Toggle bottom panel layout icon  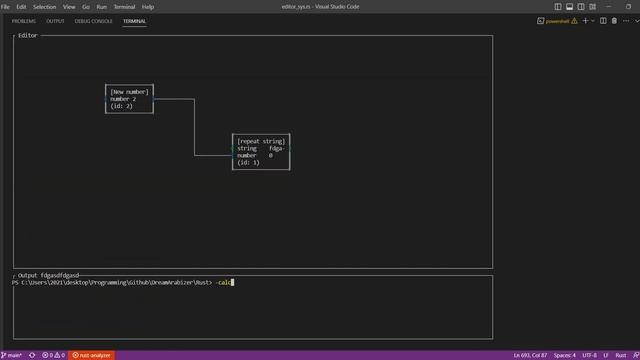[569, 7]
